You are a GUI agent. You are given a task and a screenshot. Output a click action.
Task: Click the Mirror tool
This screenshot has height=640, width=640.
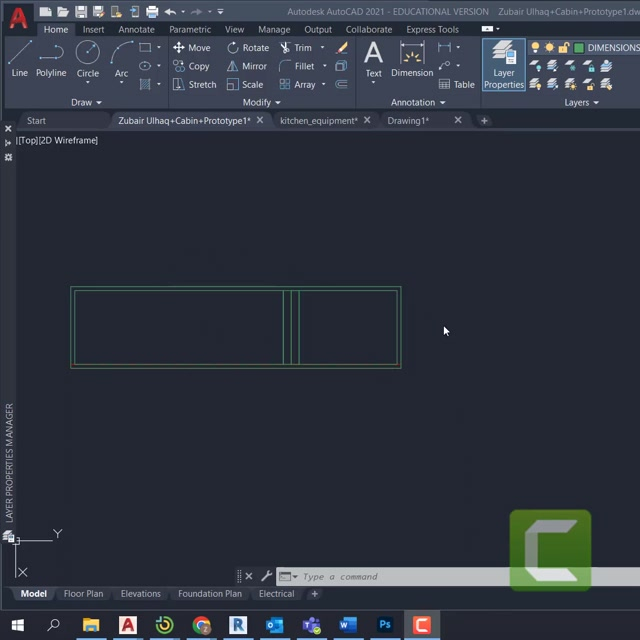246,66
